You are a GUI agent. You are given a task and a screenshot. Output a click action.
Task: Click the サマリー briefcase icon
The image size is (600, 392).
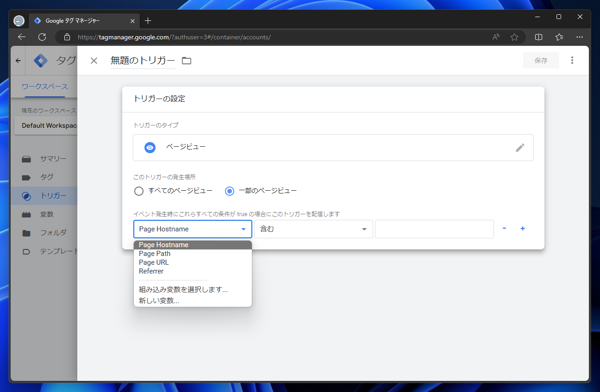pyautogui.click(x=26, y=159)
